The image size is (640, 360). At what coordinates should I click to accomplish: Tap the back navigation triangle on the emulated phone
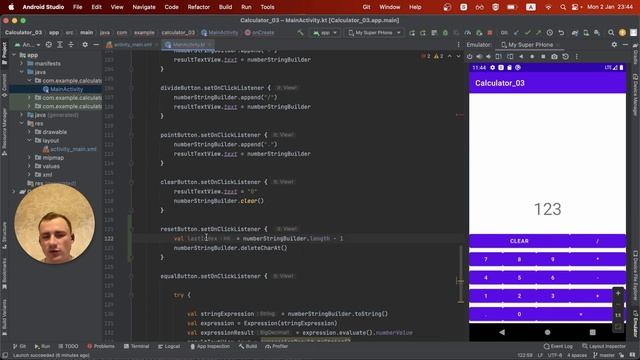pos(502,332)
